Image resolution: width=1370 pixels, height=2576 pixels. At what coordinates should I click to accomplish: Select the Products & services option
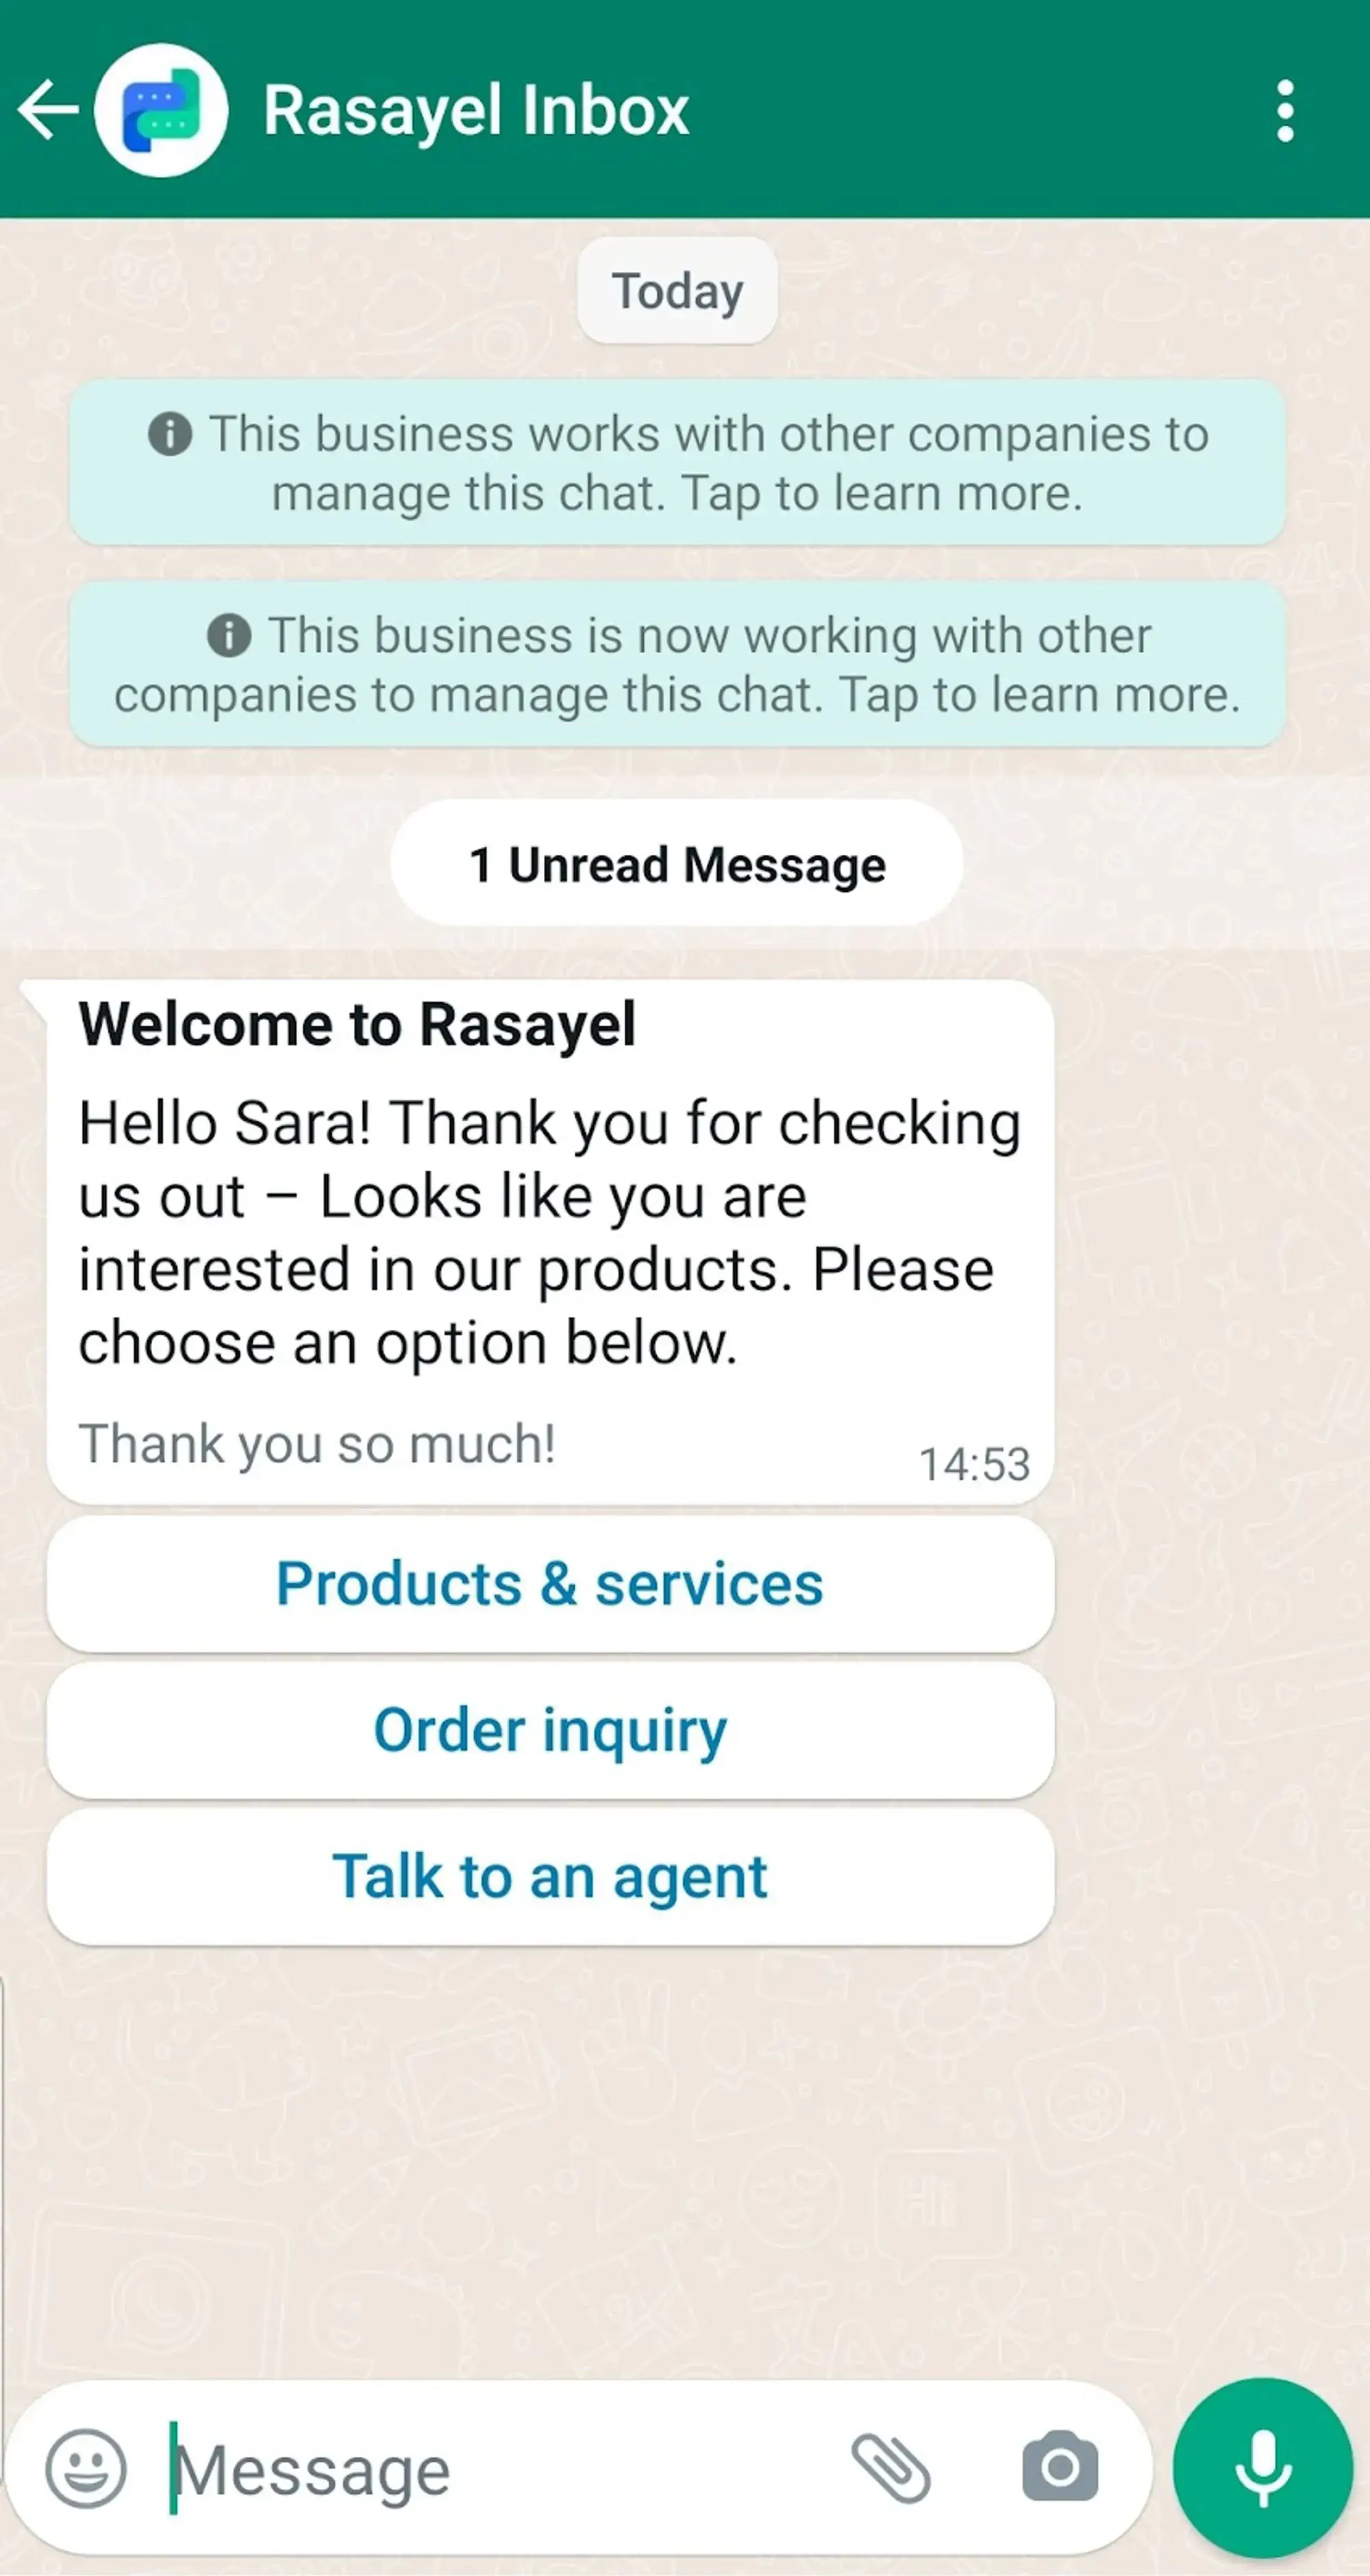(549, 1583)
